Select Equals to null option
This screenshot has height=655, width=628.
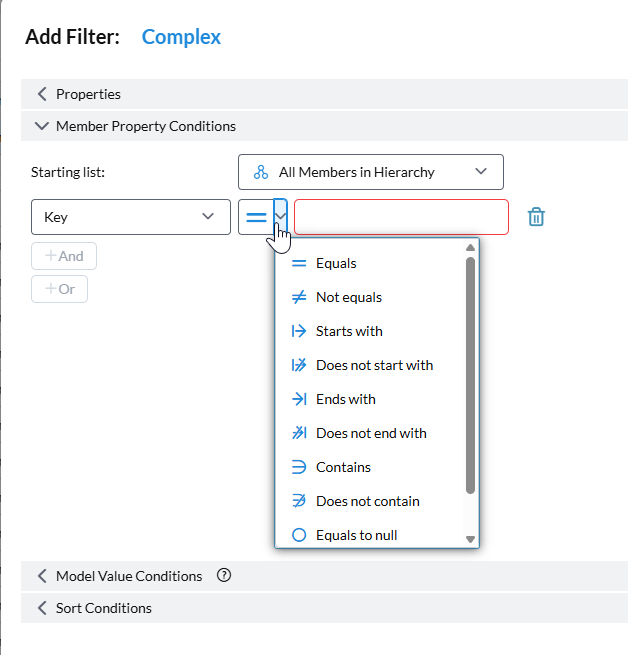356,536
